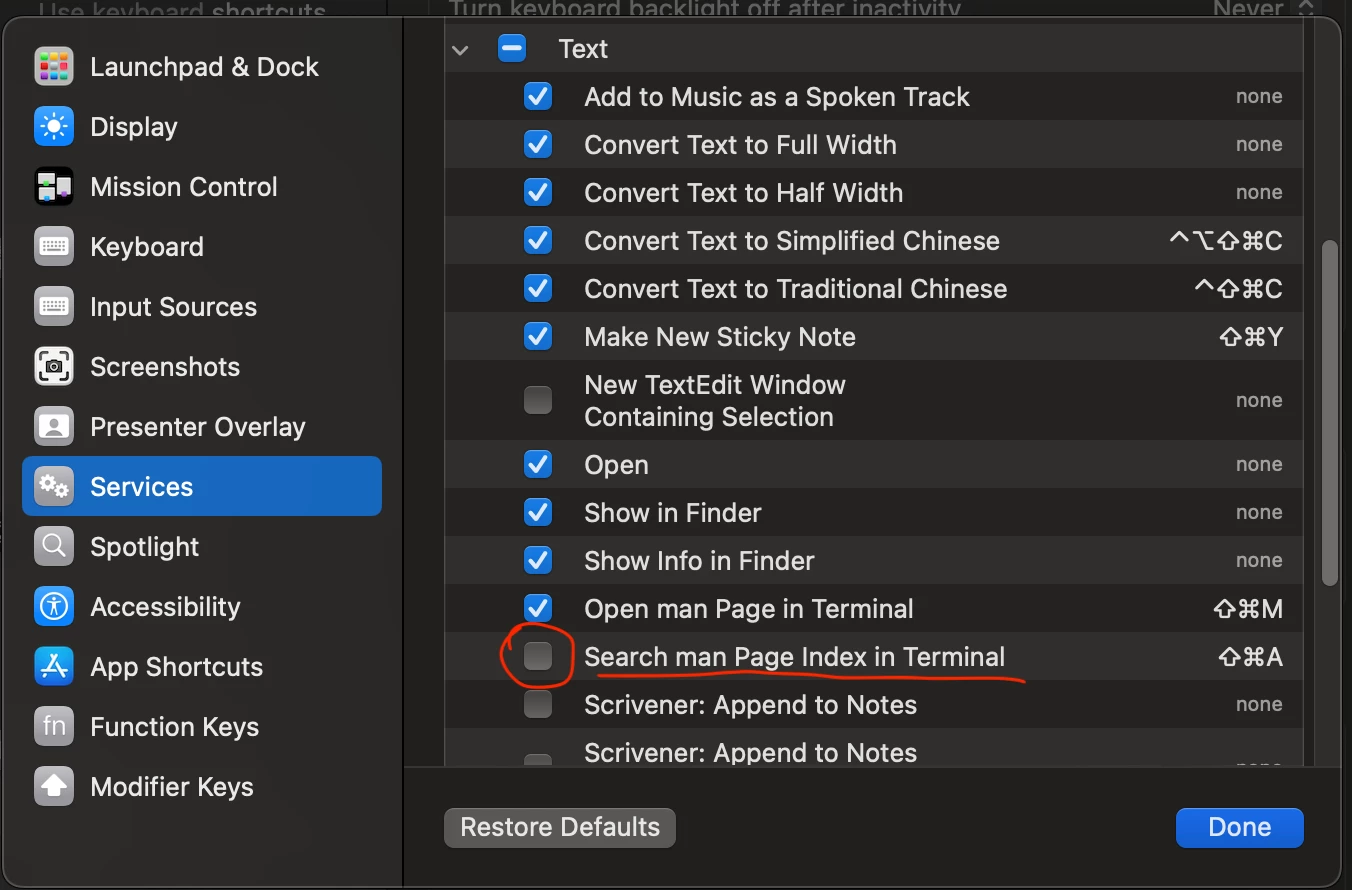
Task: Open the Display settings icon
Action: pos(54,127)
